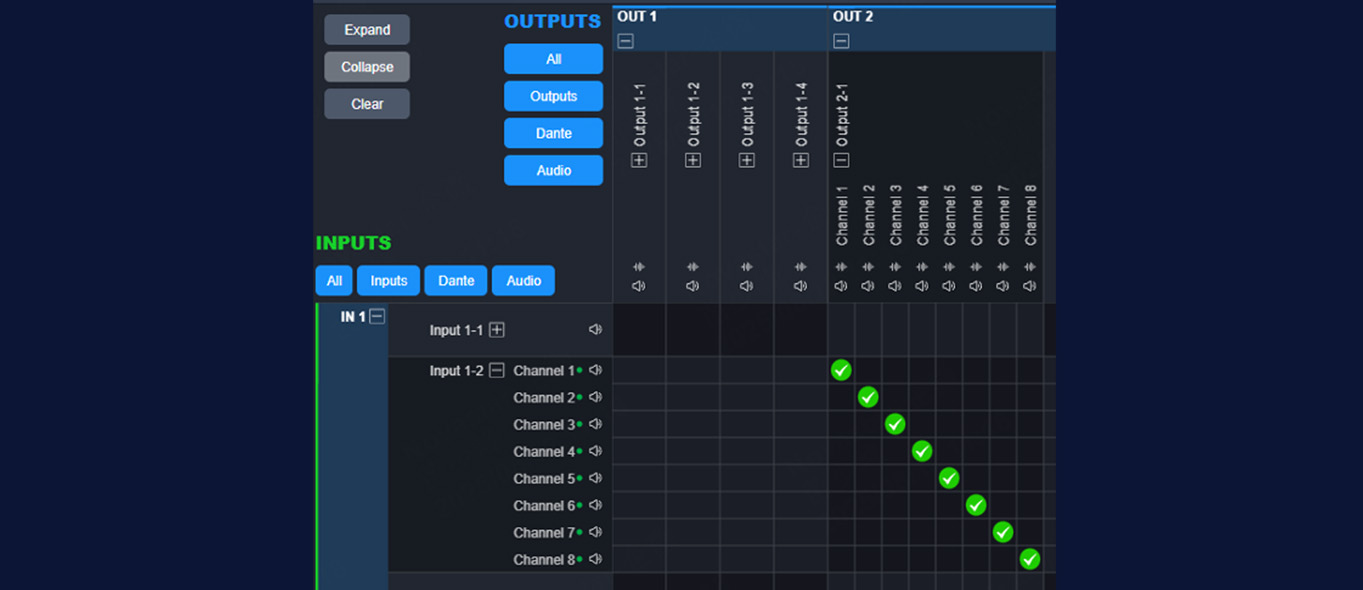
Task: Uncheck Channel 8 to Channel 8 crosspoint
Action: (1030, 559)
